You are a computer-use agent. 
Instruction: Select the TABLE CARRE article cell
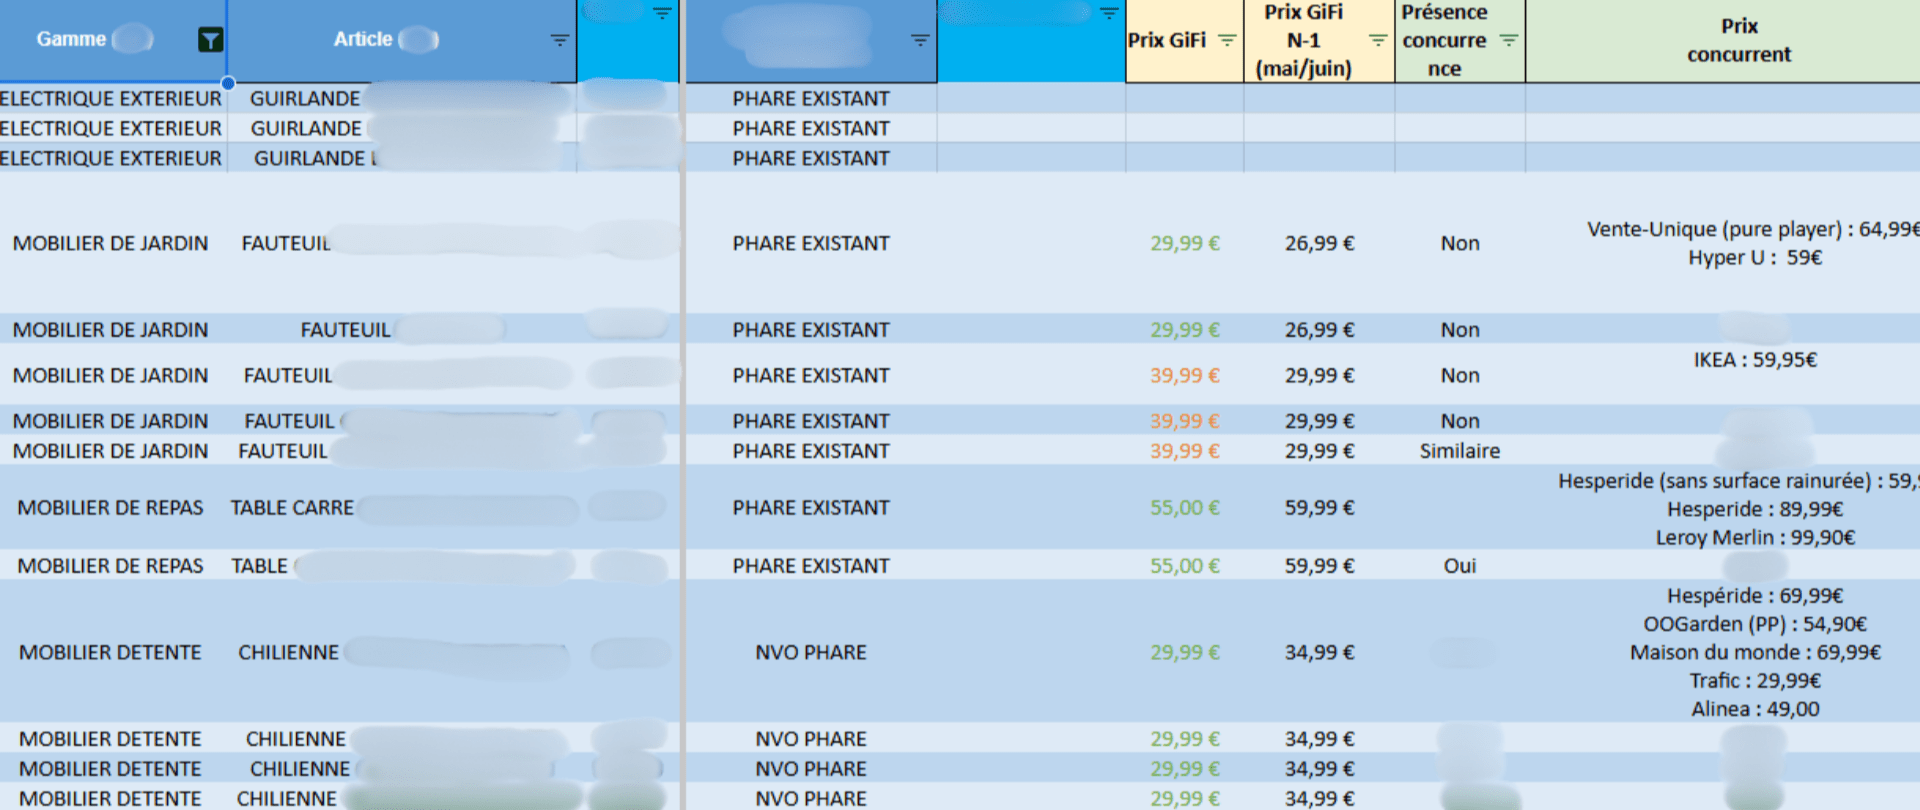pos(292,508)
